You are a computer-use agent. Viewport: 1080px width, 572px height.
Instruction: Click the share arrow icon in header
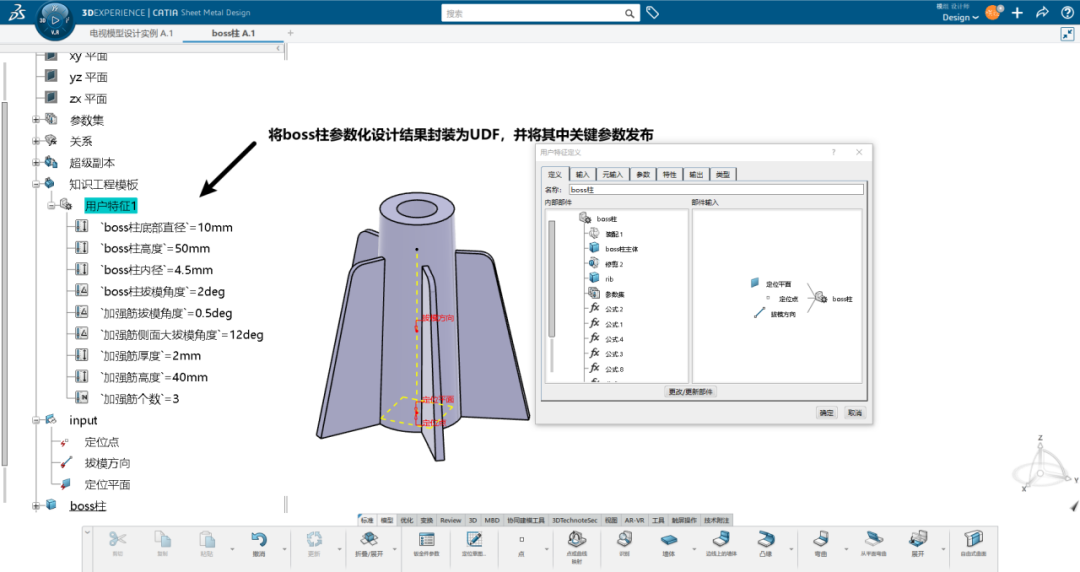[x=1041, y=13]
